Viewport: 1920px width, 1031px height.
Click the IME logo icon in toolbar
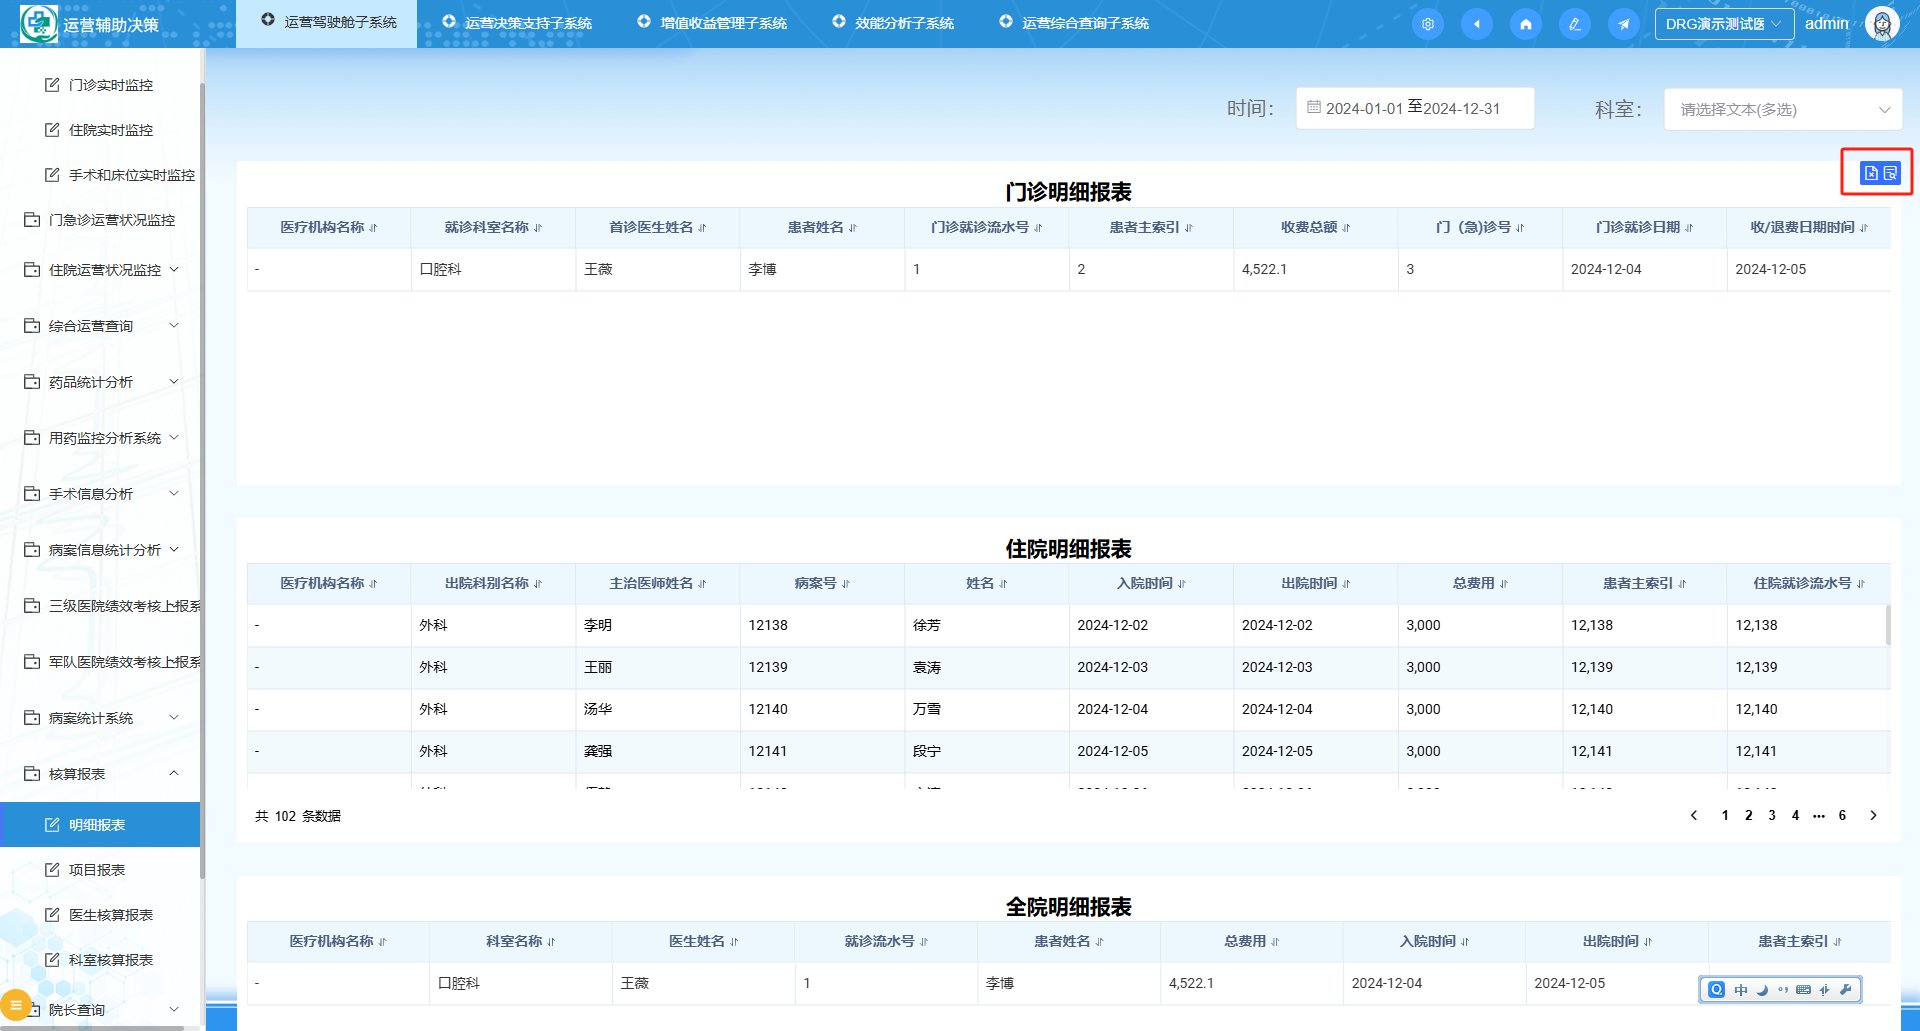click(x=1717, y=990)
